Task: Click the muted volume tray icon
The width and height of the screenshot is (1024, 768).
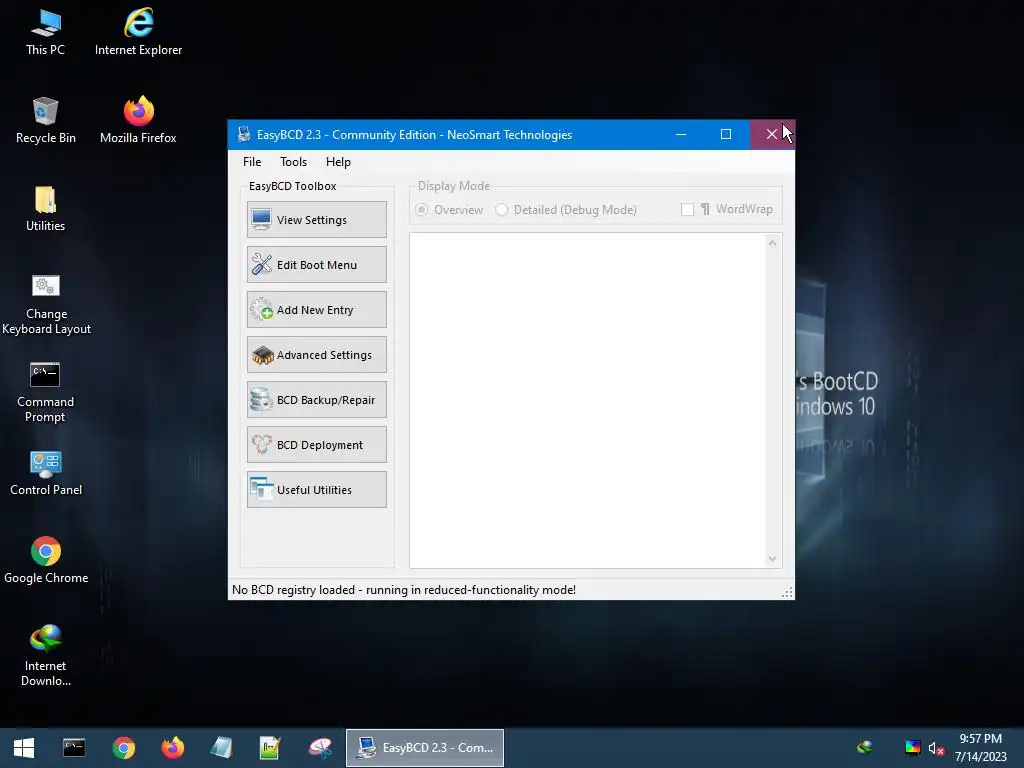Action: point(936,748)
